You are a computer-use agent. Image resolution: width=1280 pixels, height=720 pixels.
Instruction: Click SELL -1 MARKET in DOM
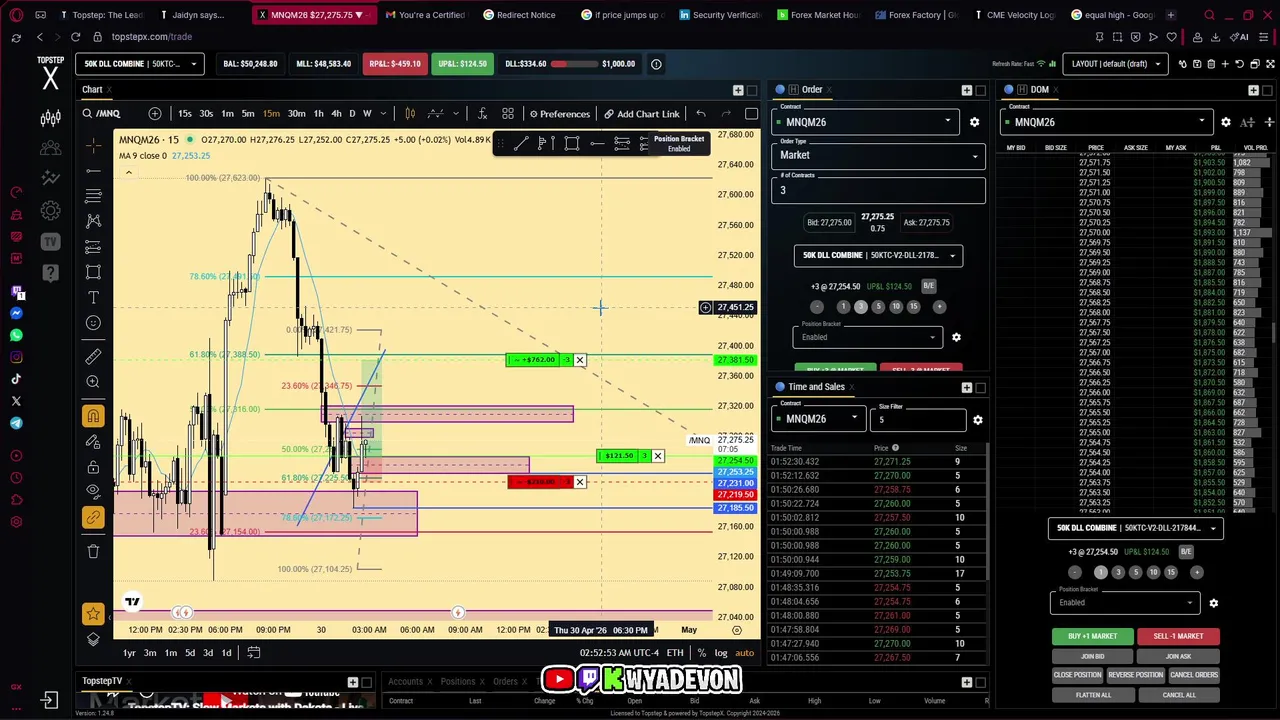[x=1178, y=636]
